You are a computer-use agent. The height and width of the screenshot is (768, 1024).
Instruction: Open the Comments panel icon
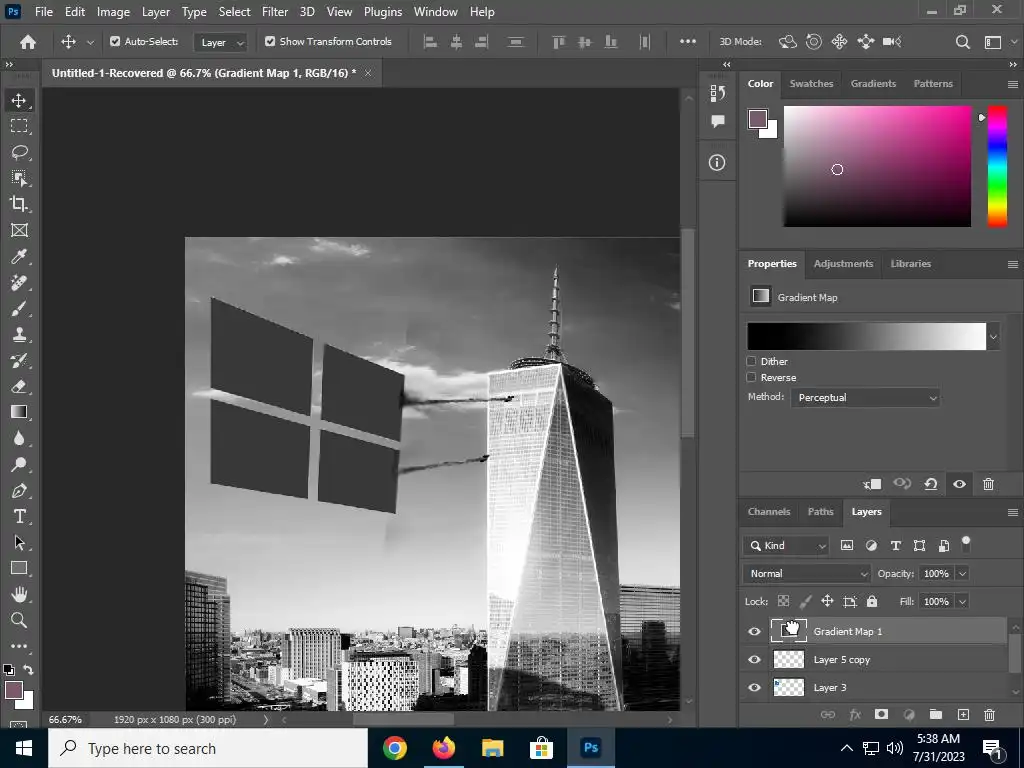click(718, 121)
